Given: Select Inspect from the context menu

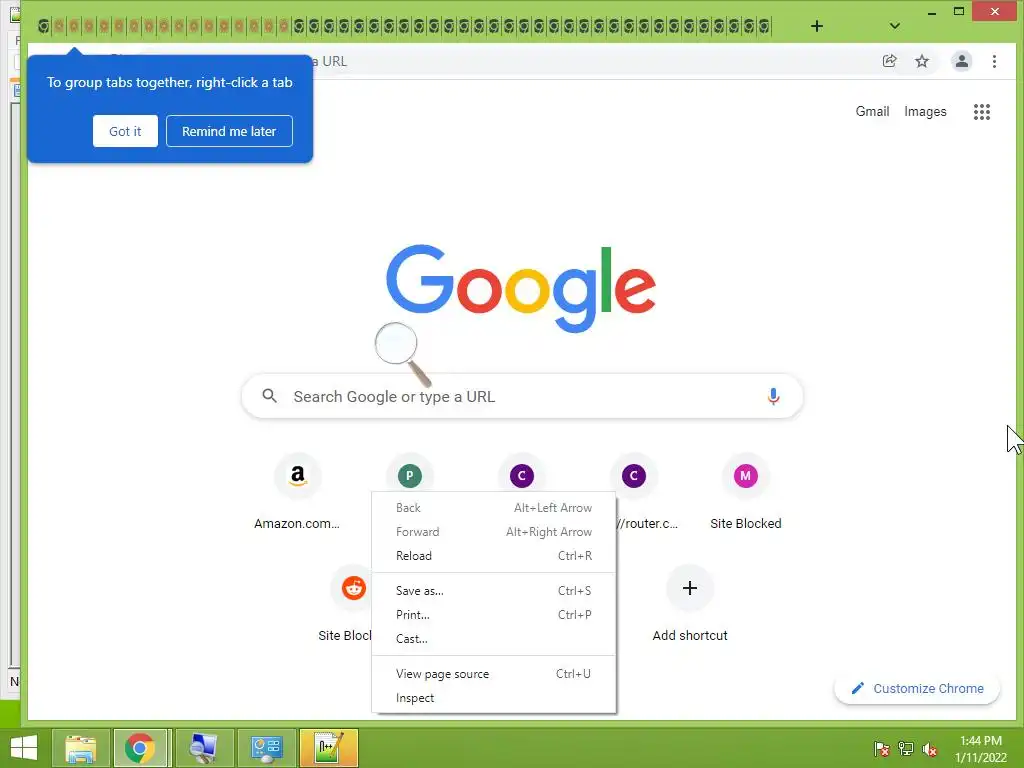Looking at the screenshot, I should tap(494, 697).
